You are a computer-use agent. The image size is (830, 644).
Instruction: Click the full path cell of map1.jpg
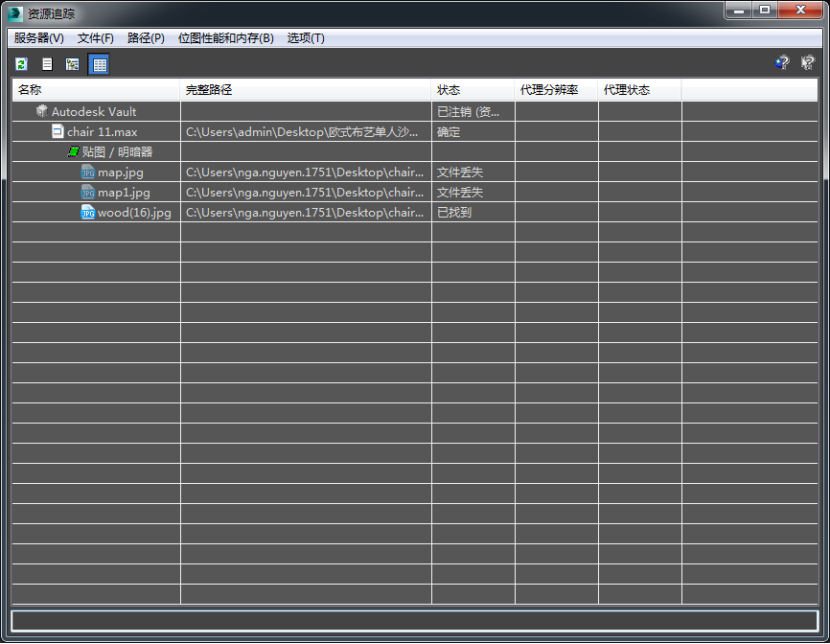point(305,192)
